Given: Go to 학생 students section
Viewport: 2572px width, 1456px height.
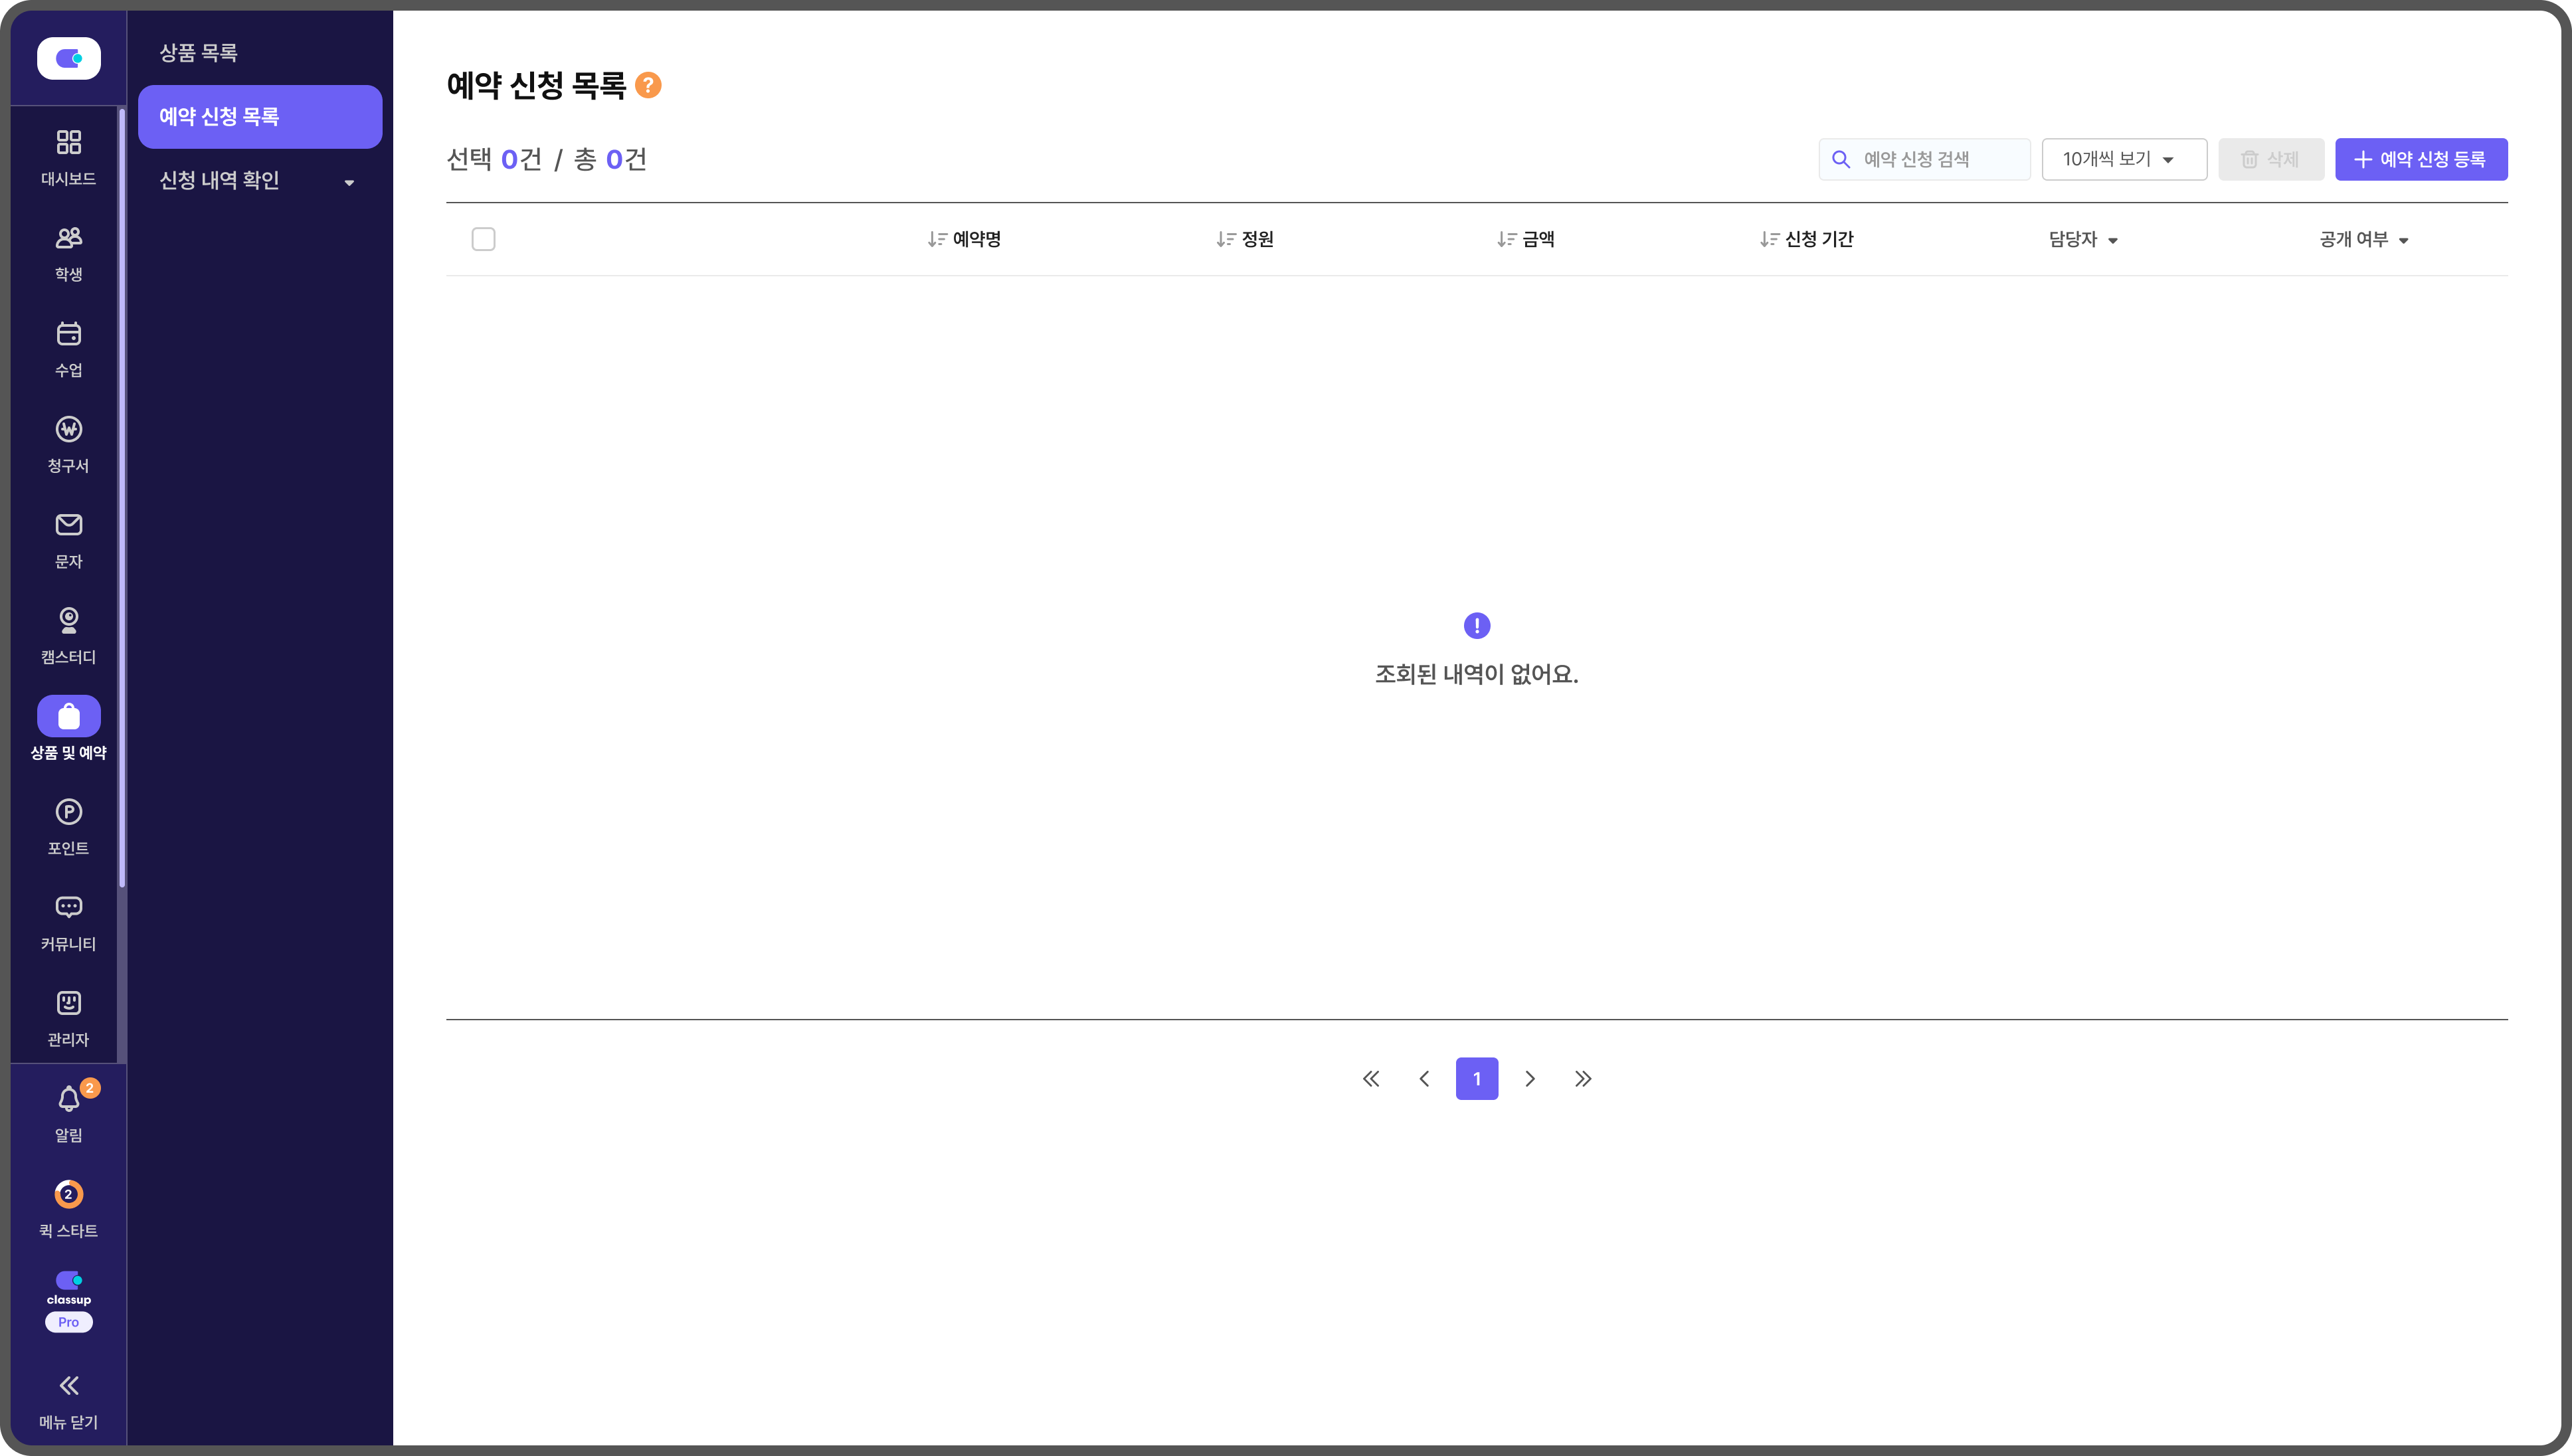Looking at the screenshot, I should coord(68,238).
